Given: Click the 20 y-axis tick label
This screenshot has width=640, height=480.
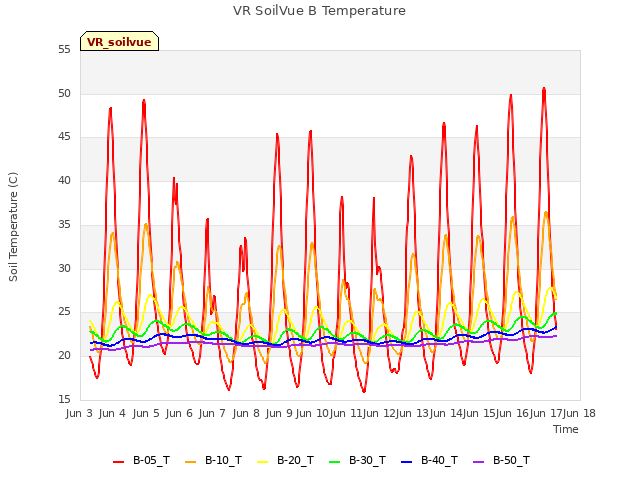Looking at the screenshot, I should [64, 356].
